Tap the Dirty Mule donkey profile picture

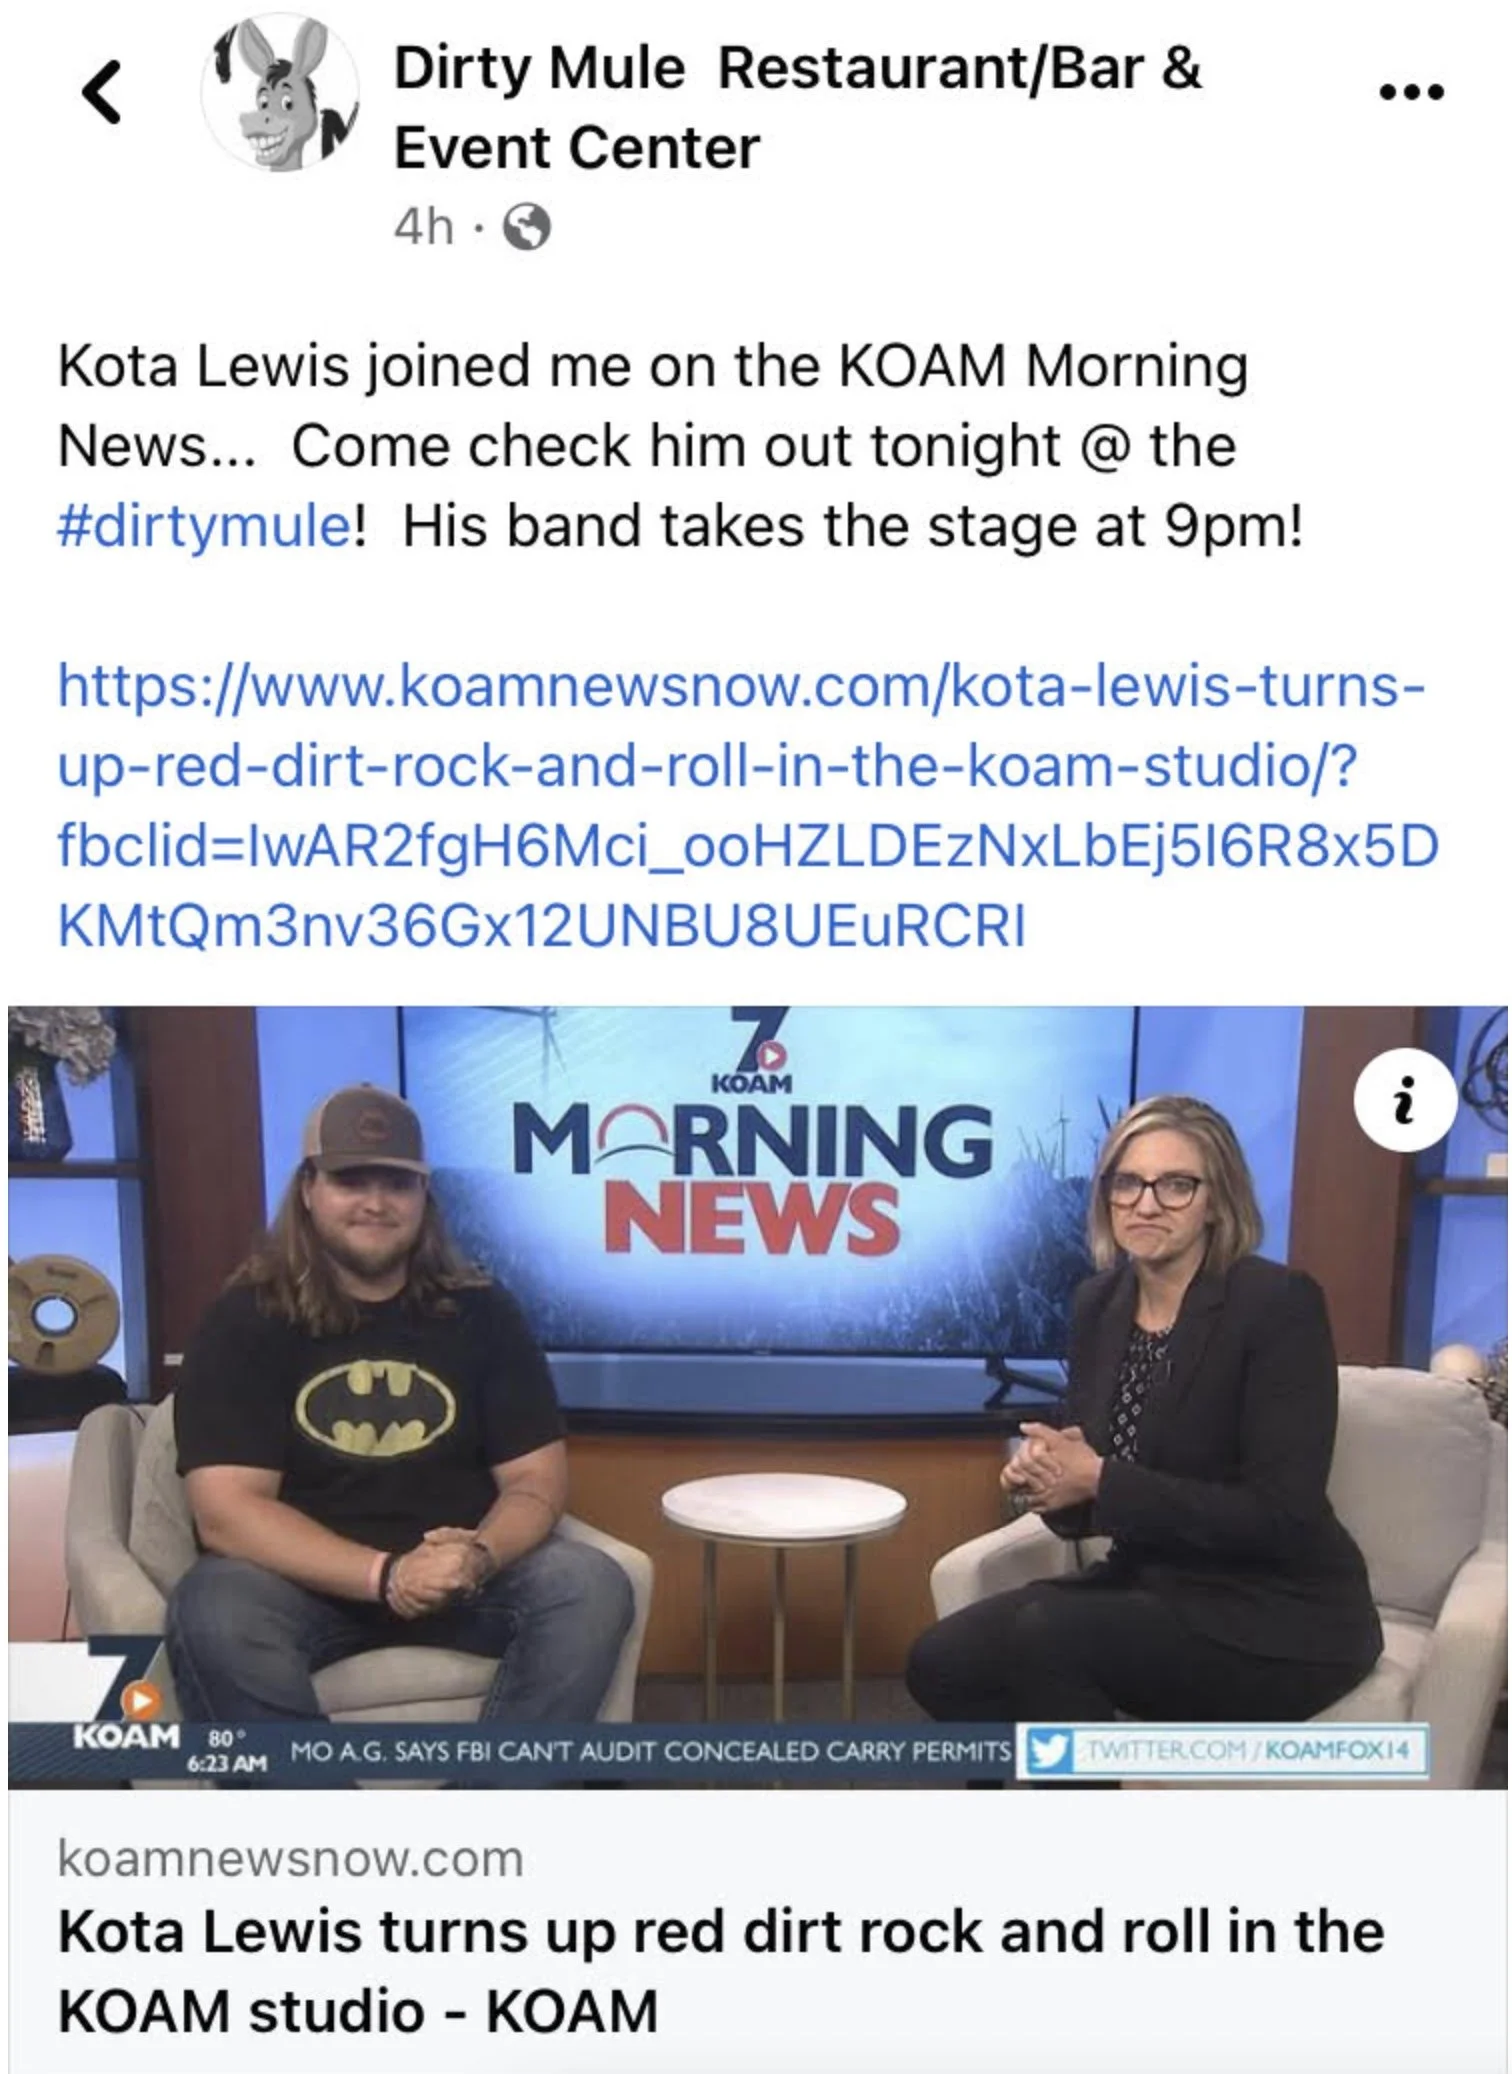click(x=281, y=92)
